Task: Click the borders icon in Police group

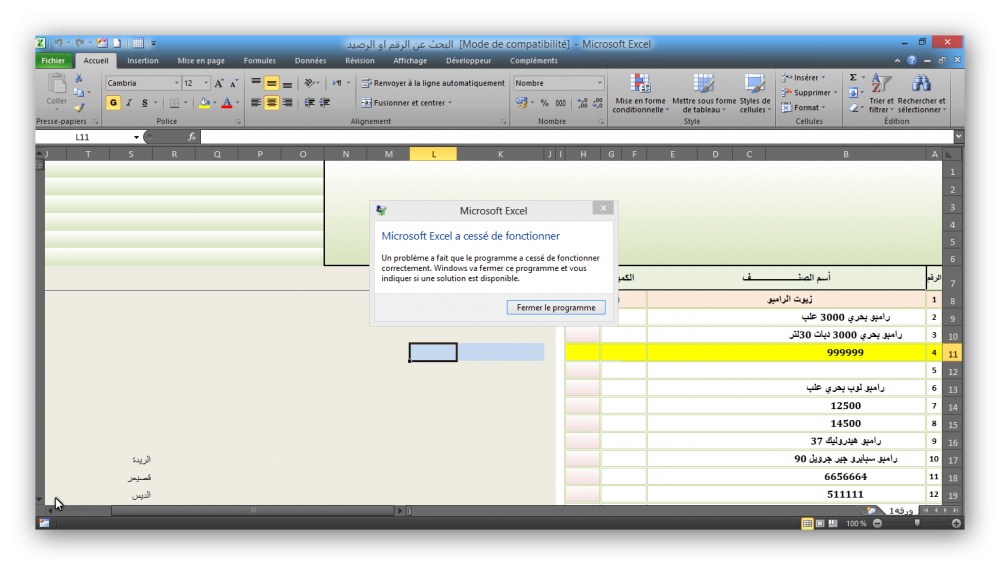Action: (x=174, y=103)
